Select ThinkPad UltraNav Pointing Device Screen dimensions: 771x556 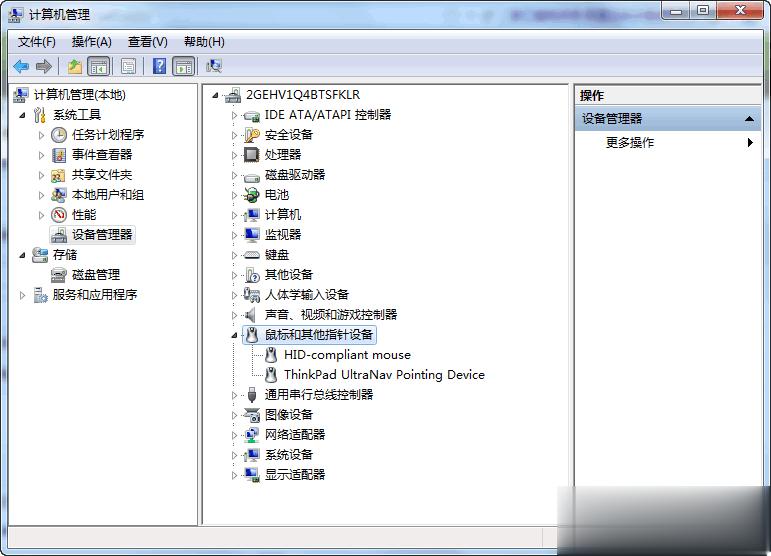coord(385,375)
